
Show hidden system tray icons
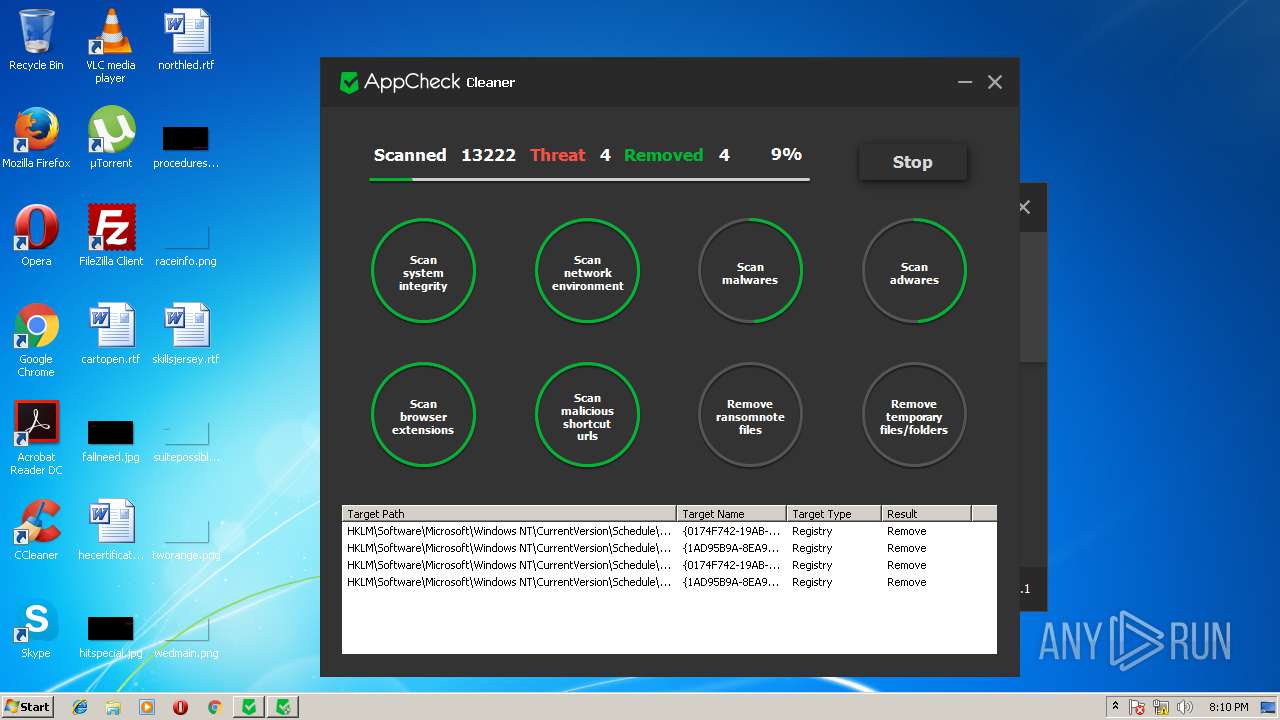click(1115, 707)
